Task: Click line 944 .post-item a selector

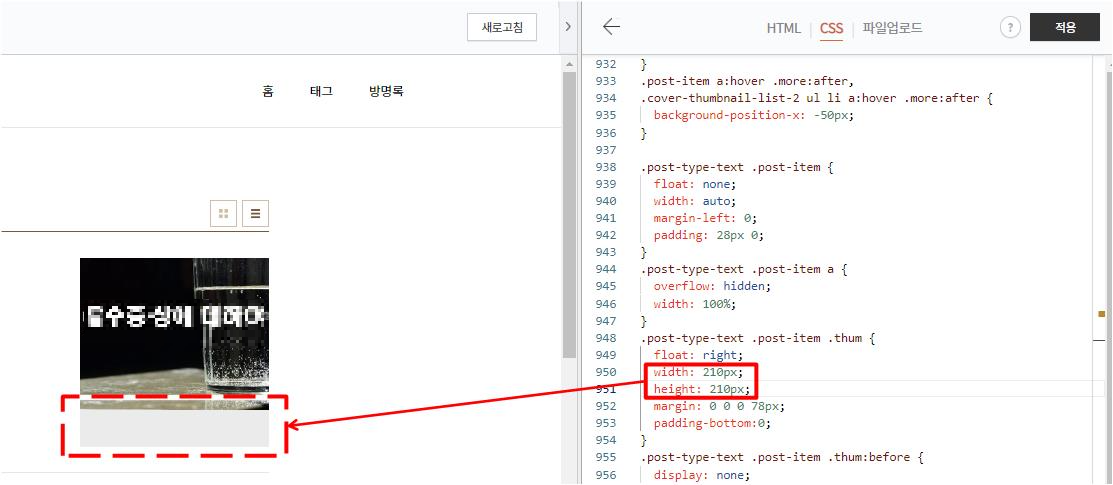Action: [x=743, y=270]
